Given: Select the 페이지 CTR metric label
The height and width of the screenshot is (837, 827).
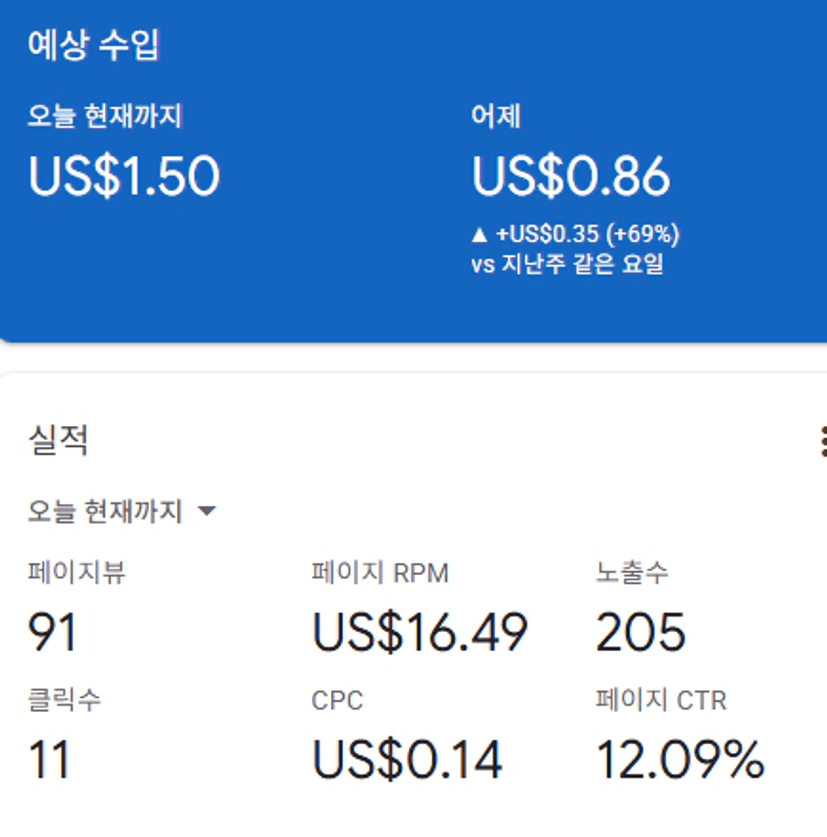Looking at the screenshot, I should click(x=661, y=700).
